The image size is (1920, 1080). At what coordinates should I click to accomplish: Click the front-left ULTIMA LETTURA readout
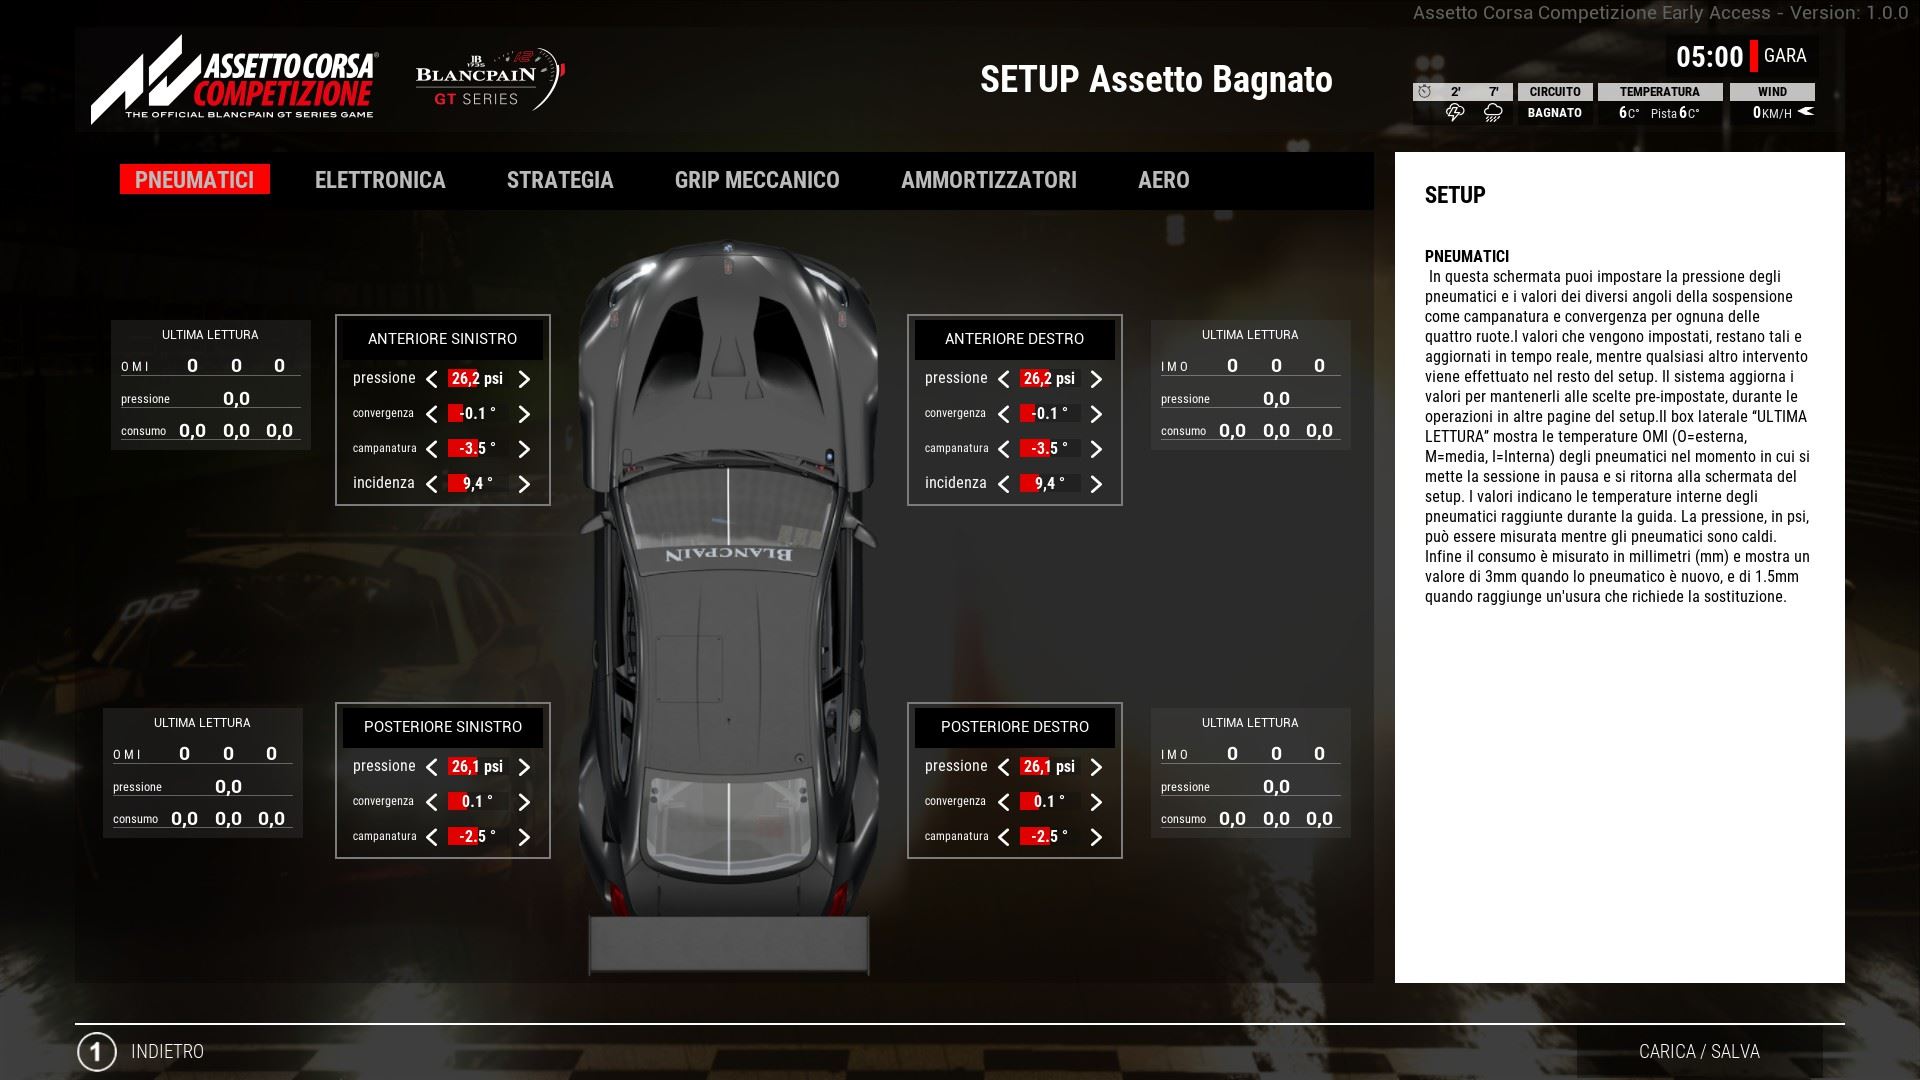click(211, 385)
